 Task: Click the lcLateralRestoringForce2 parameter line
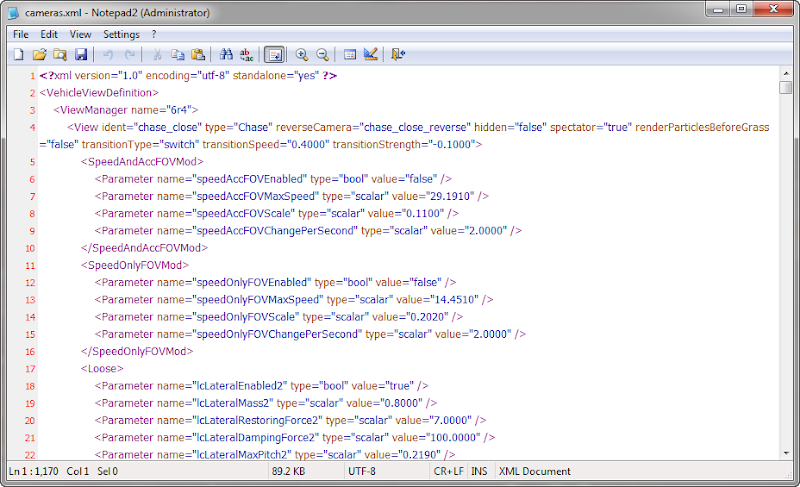click(x=290, y=421)
